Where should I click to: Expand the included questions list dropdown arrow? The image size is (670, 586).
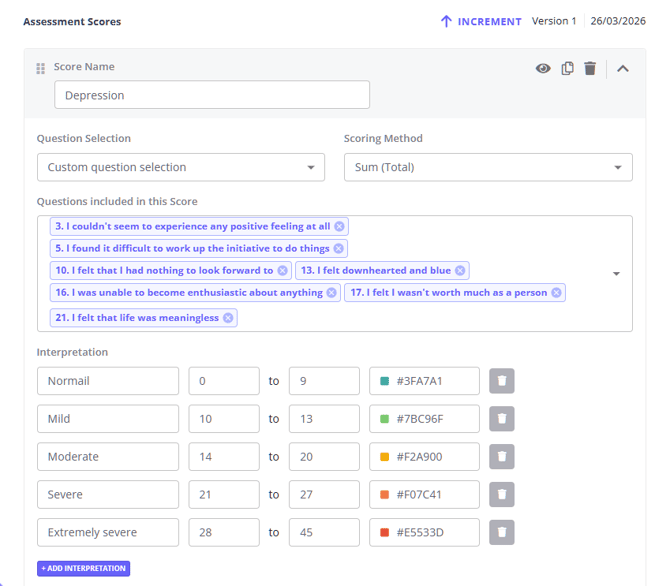(x=616, y=273)
